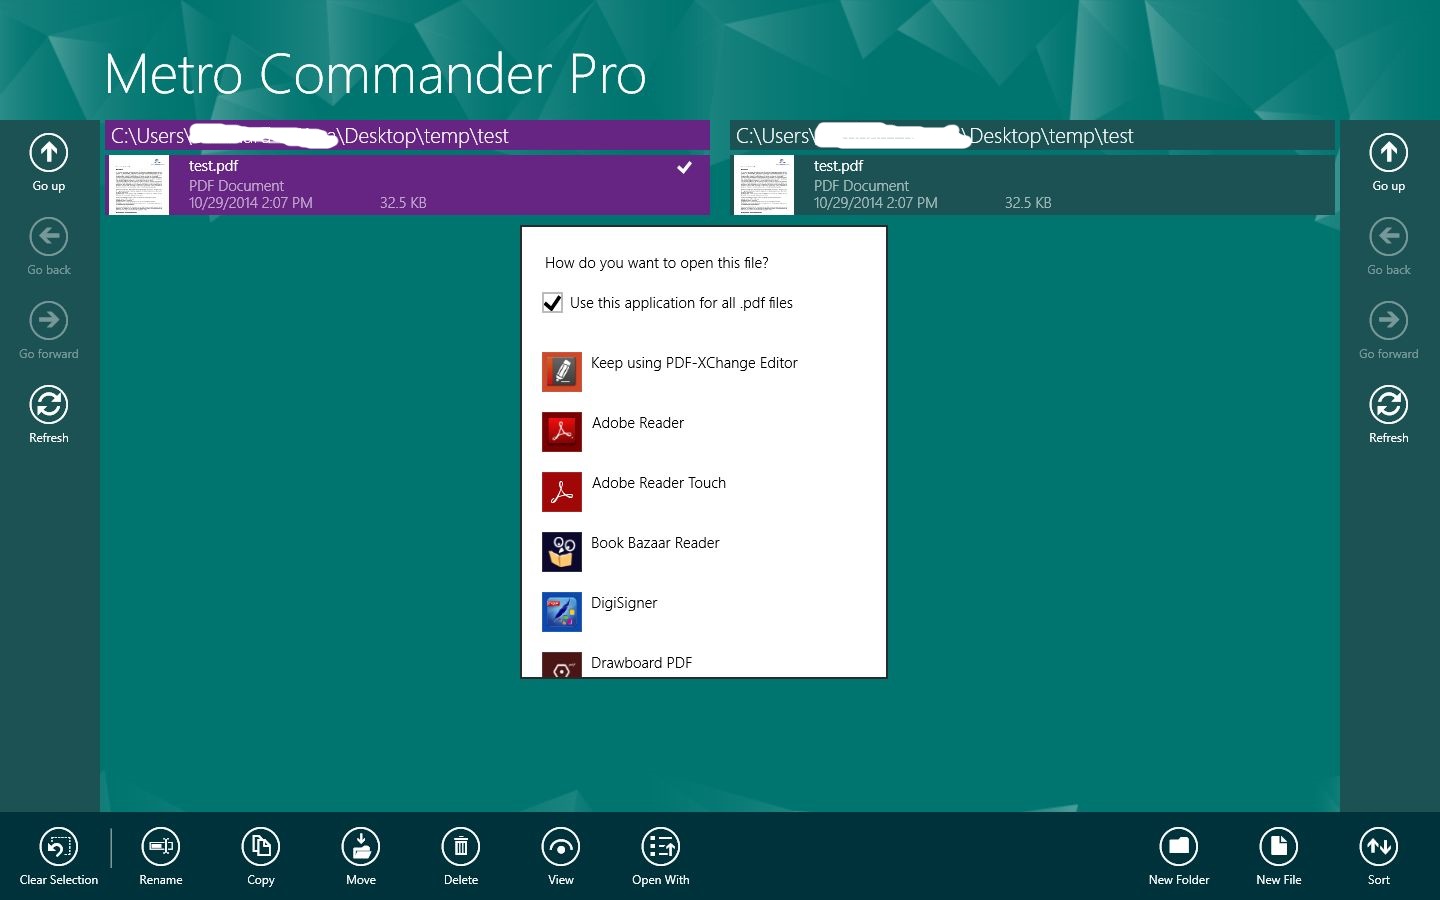Screen dimensions: 1440x900
Task: Click the 32.5 KB size in right pane
Action: 1028,203
